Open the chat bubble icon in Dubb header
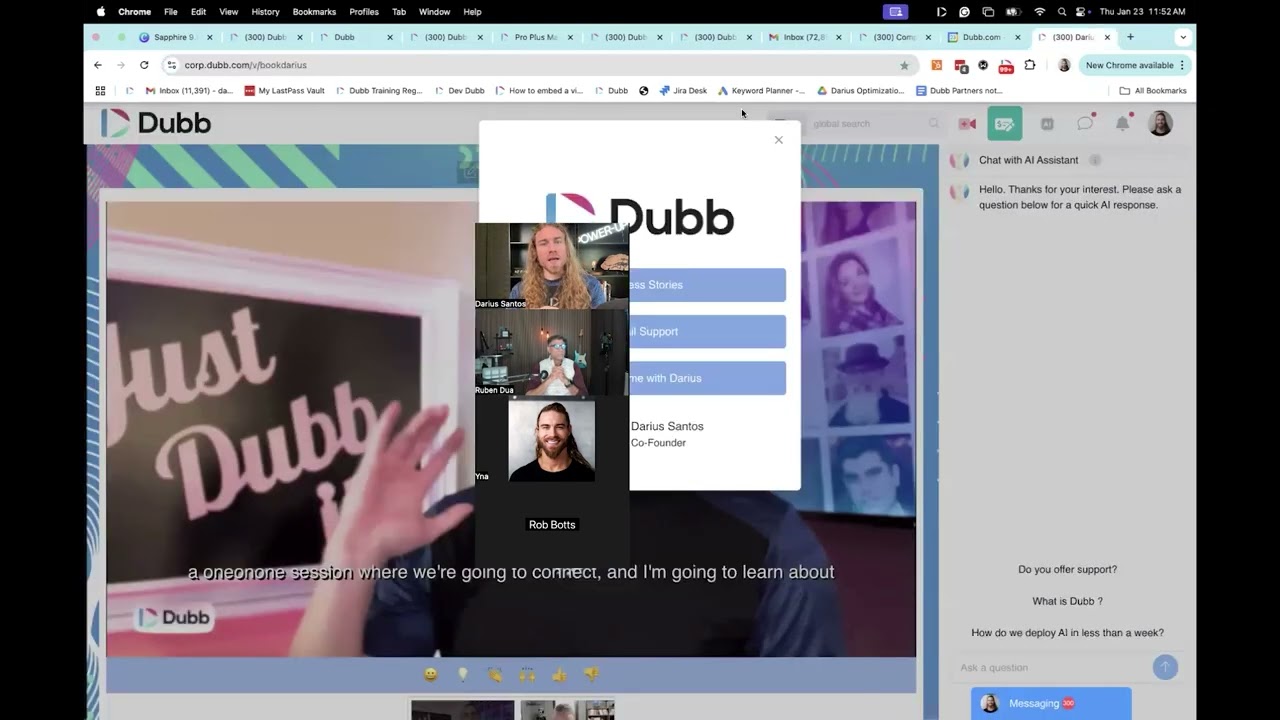1280x720 pixels. click(1085, 124)
